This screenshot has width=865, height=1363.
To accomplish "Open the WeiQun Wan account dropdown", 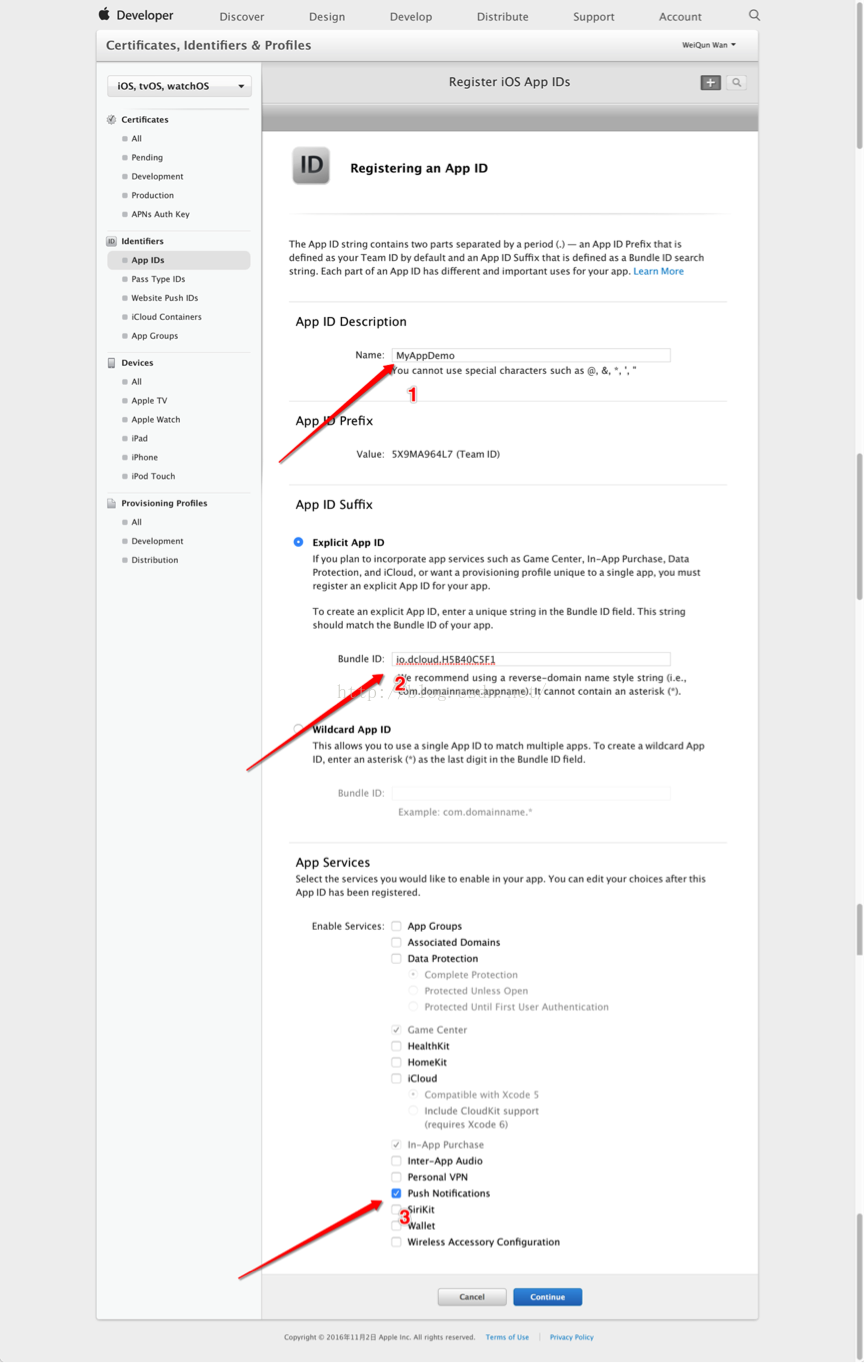I will tap(709, 45).
